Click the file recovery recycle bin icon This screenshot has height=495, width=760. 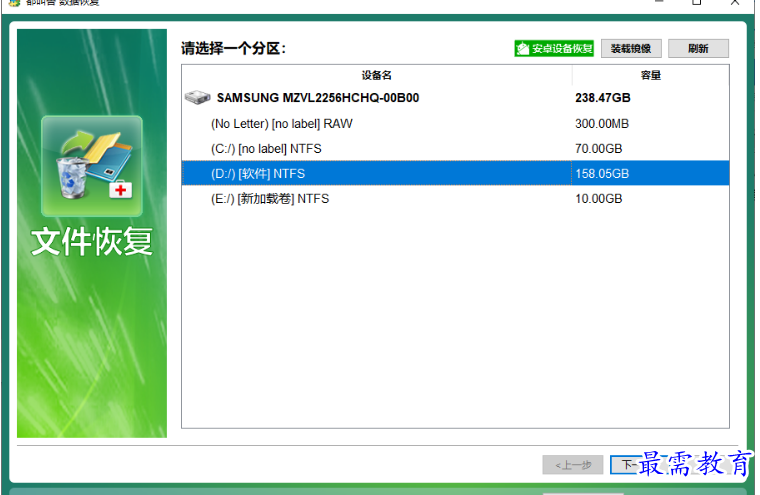click(x=92, y=166)
